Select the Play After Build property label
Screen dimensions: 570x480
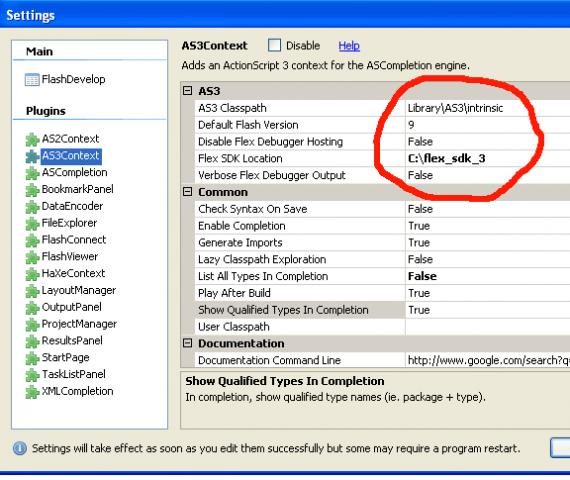[234, 293]
